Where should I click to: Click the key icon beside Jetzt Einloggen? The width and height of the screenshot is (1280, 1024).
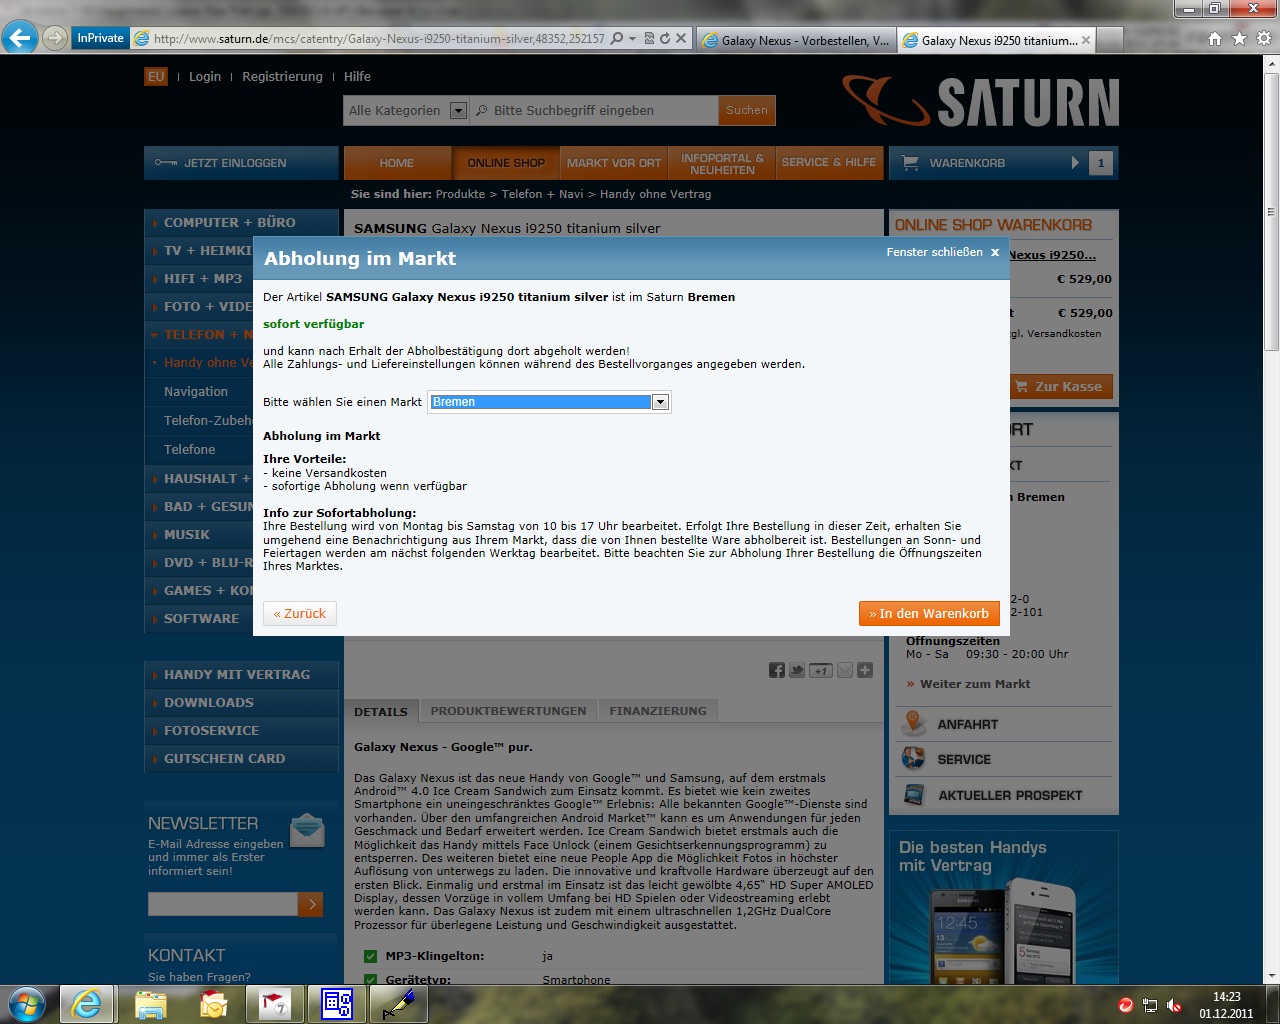pos(165,162)
